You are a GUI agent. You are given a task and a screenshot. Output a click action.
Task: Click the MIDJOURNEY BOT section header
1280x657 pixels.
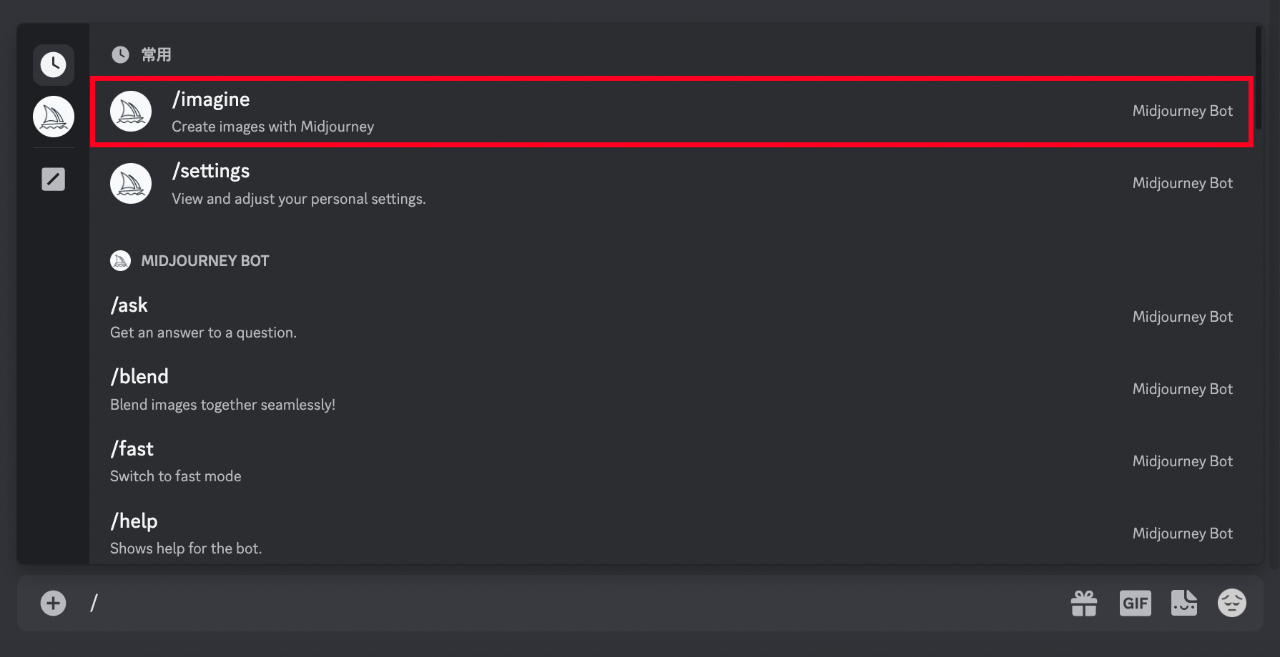(204, 261)
